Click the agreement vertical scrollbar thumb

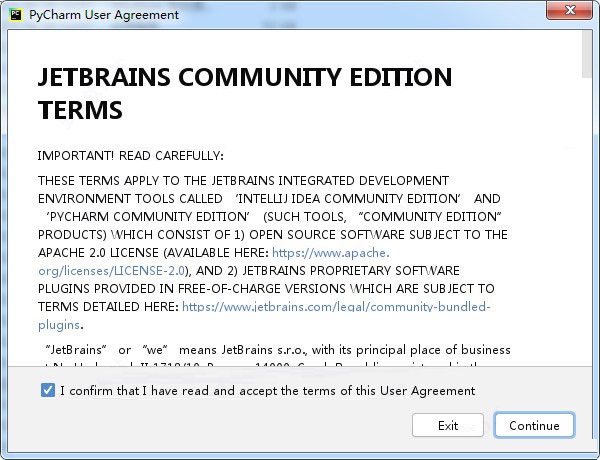pyautogui.click(x=587, y=54)
